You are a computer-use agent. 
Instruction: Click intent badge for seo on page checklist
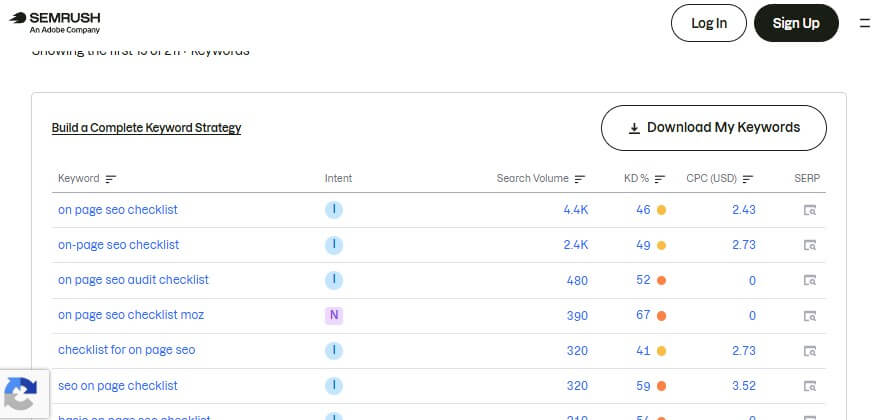[334, 386]
